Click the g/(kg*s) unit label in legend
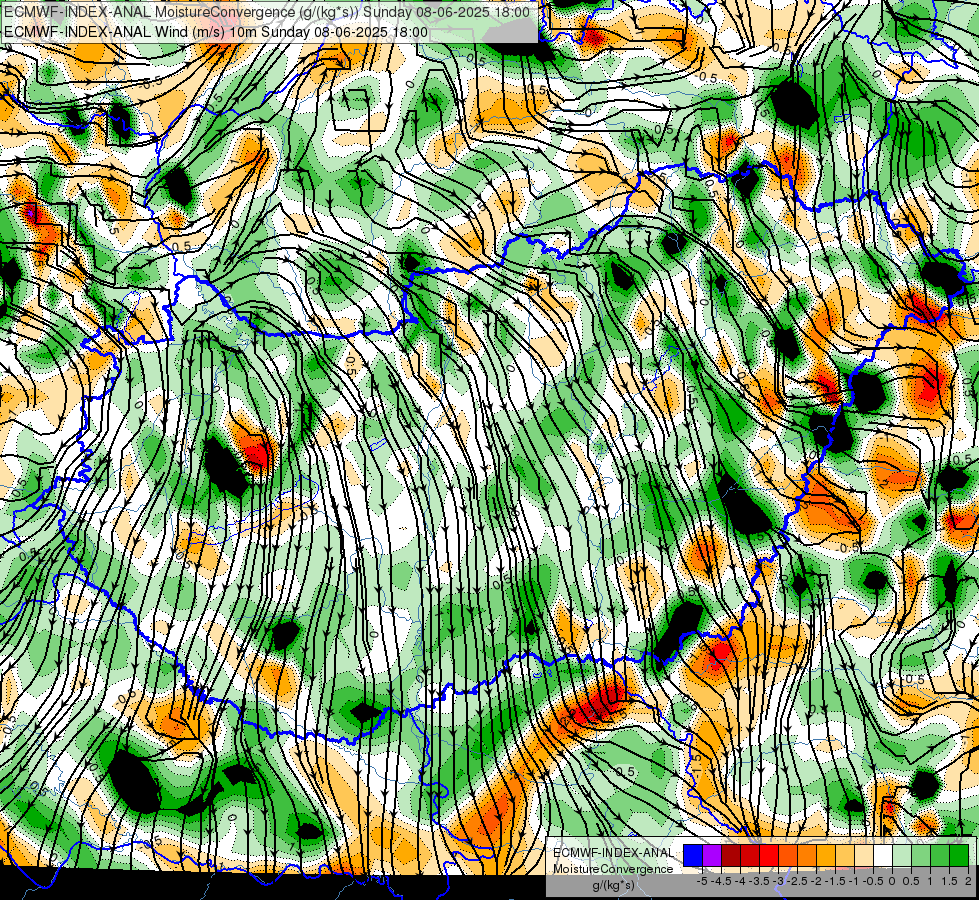979x900 pixels. (x=614, y=884)
